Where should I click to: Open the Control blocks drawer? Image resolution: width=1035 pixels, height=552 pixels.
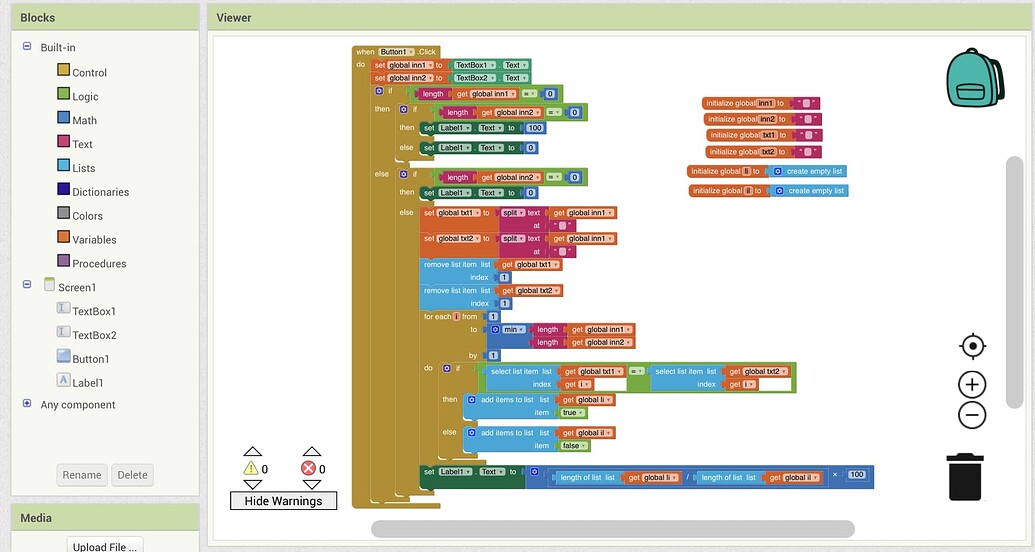tap(89, 72)
